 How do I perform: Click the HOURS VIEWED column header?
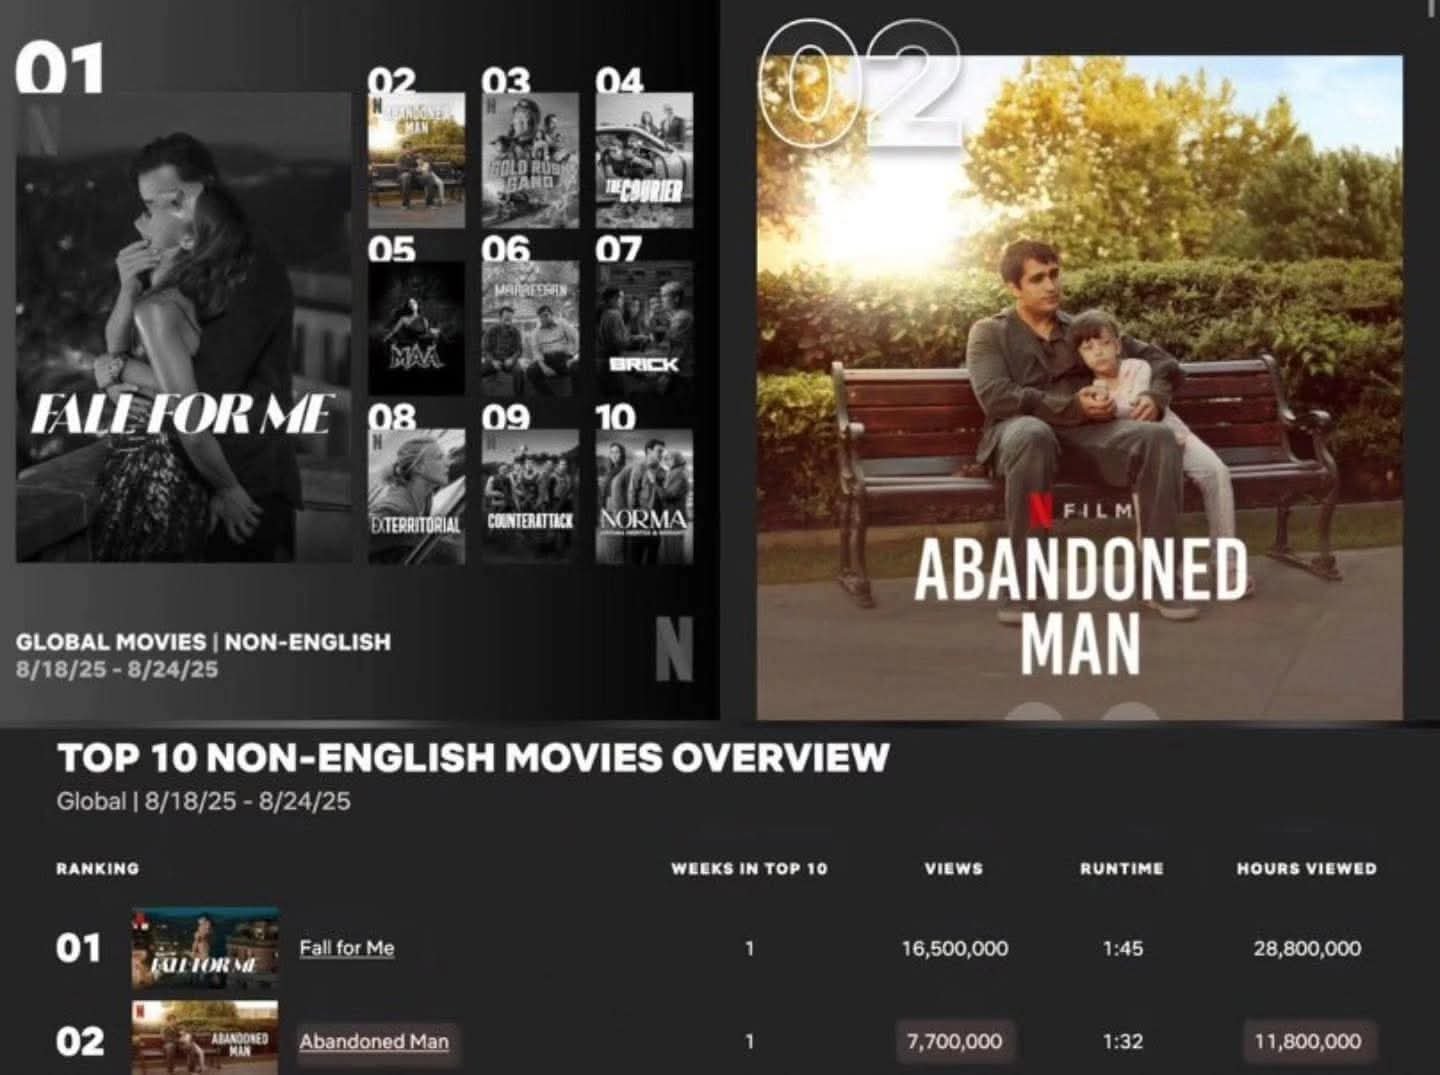coord(1307,868)
